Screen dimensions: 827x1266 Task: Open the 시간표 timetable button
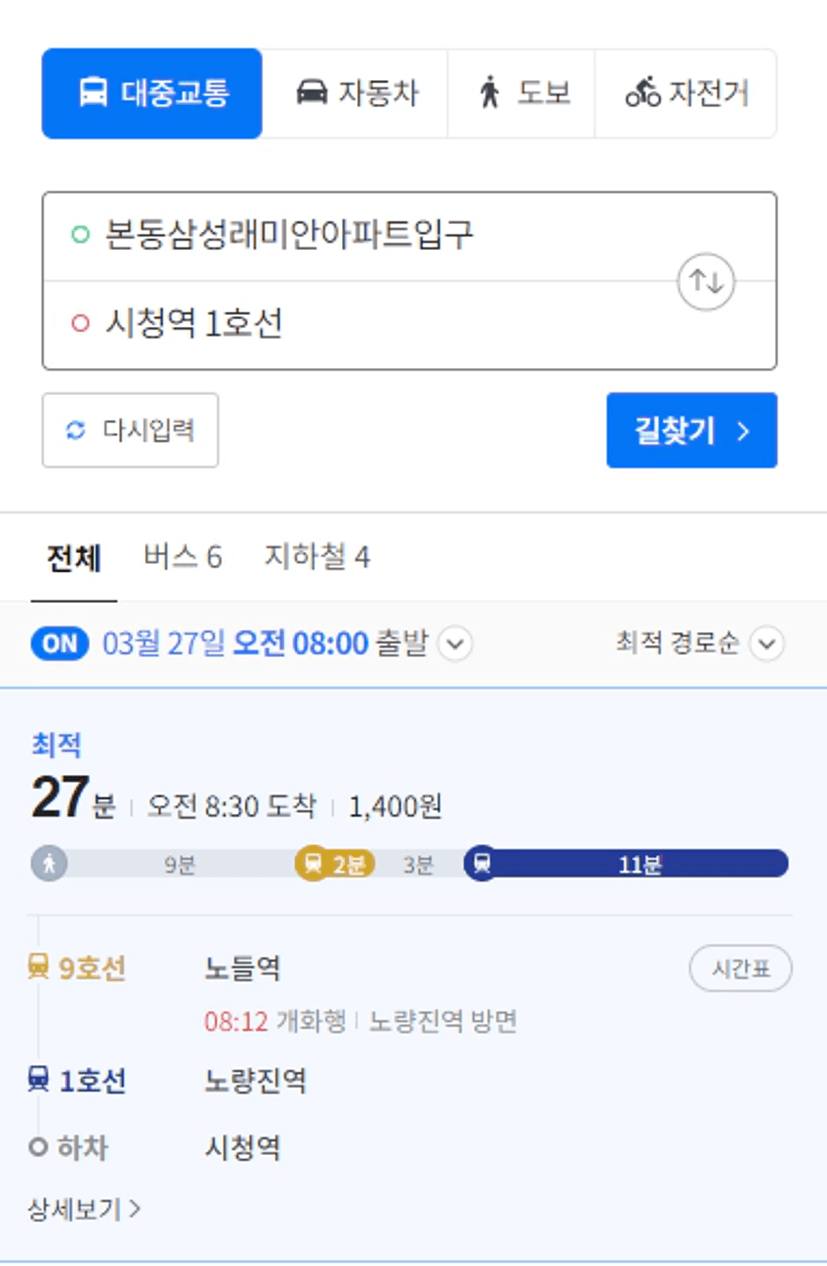pos(741,968)
